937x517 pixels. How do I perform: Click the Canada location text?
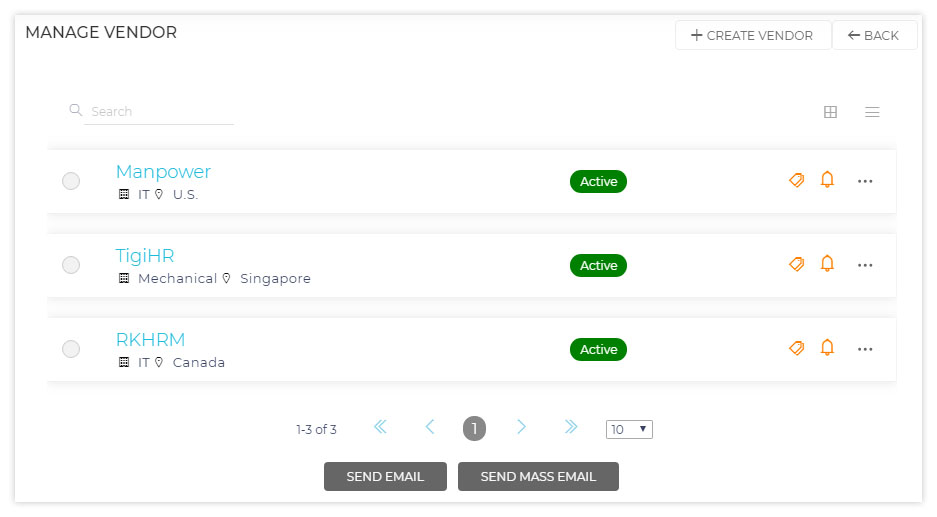click(x=199, y=362)
